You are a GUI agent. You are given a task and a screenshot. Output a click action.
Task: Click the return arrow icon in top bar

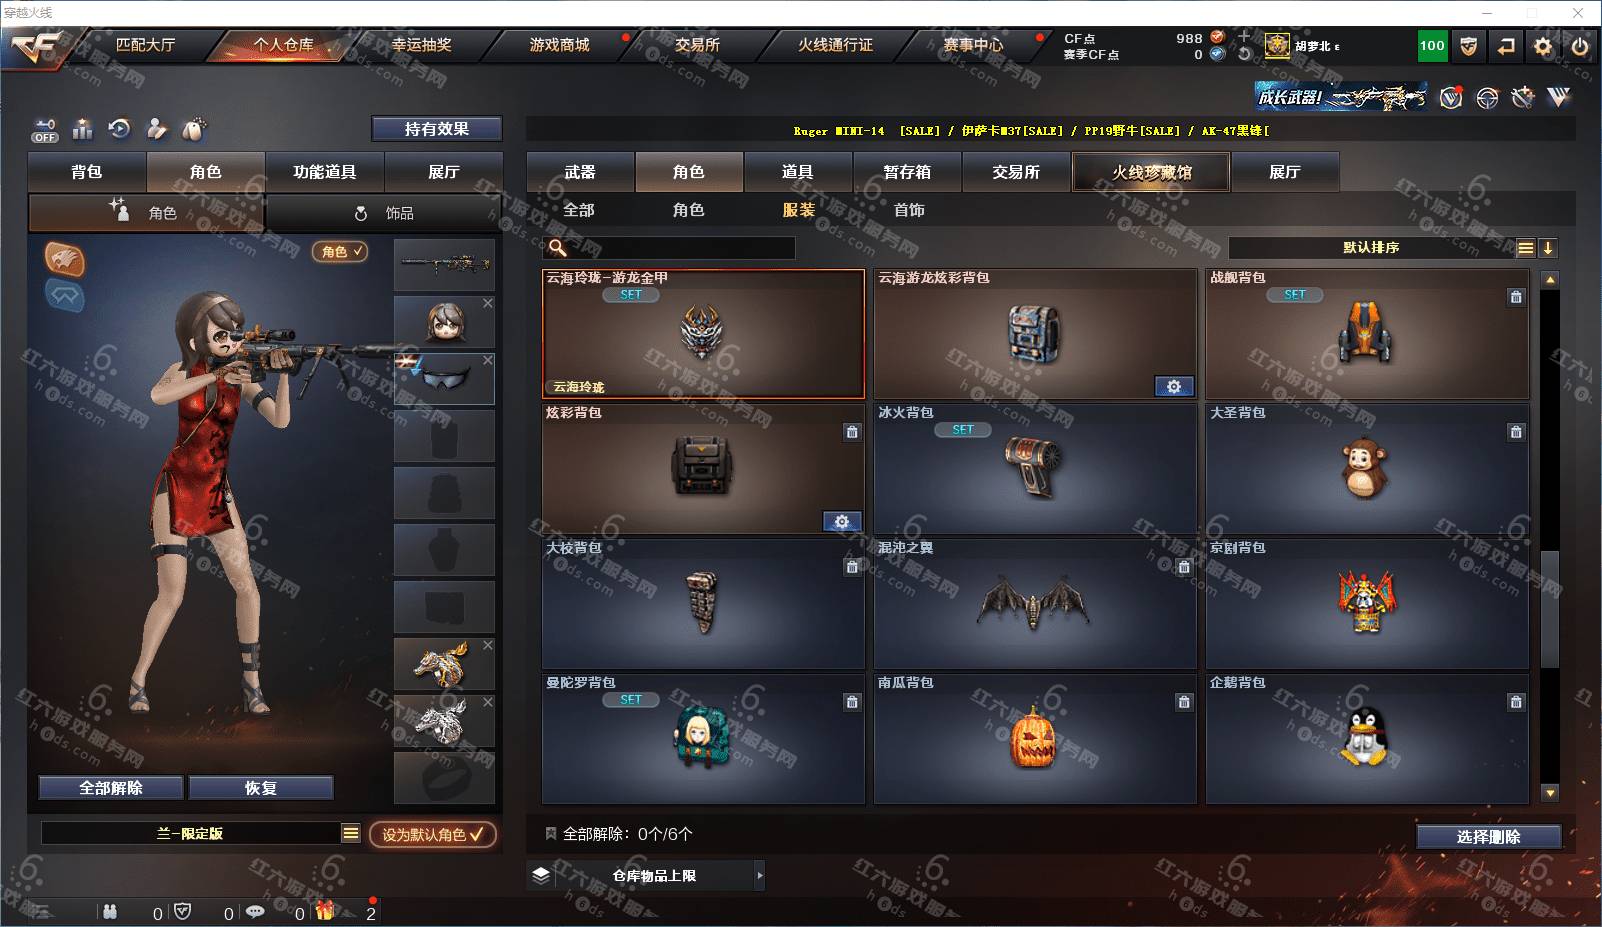point(1506,46)
